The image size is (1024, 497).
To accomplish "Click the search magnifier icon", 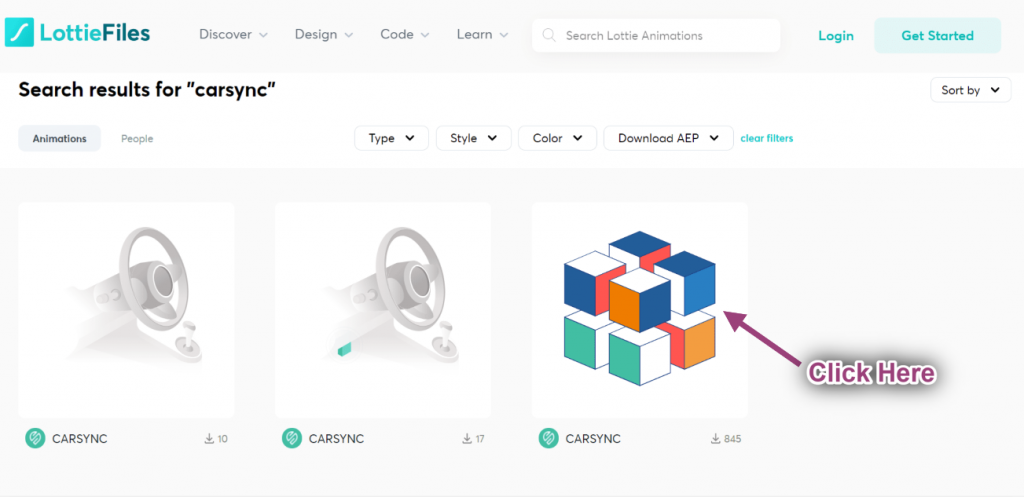I will [549, 35].
